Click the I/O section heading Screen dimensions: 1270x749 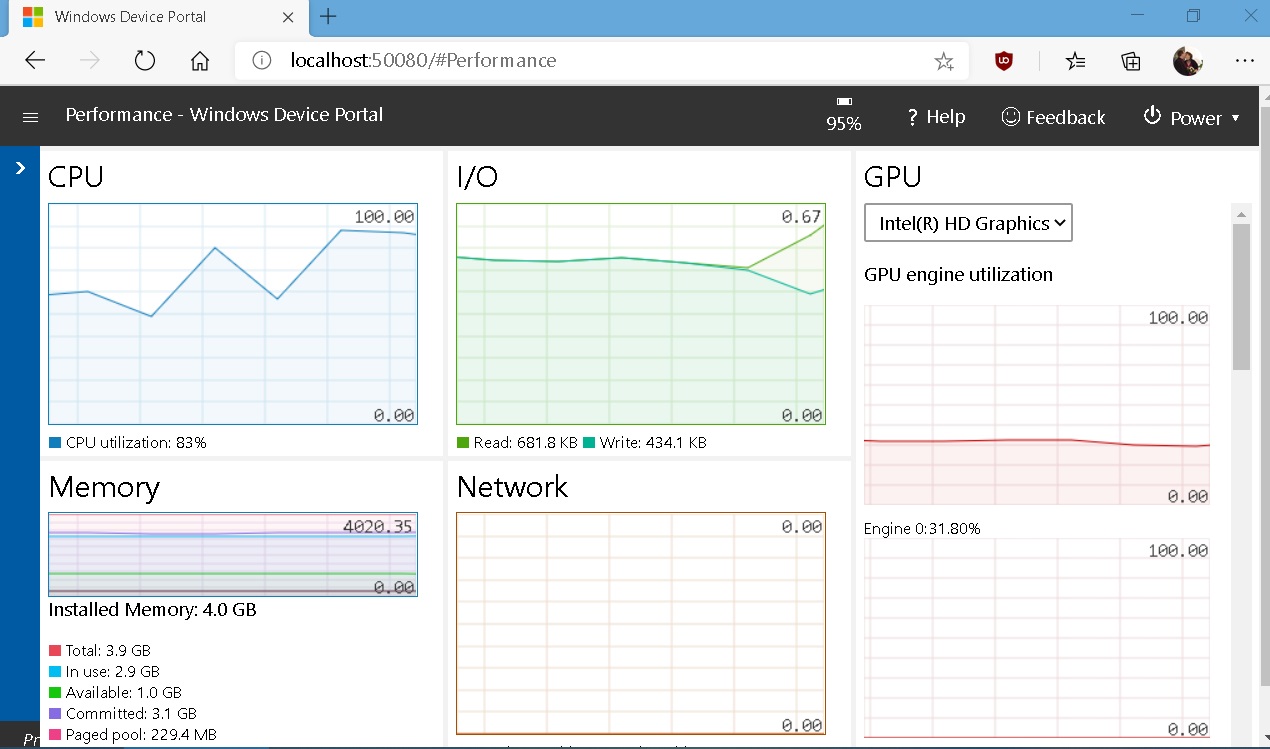tap(477, 177)
